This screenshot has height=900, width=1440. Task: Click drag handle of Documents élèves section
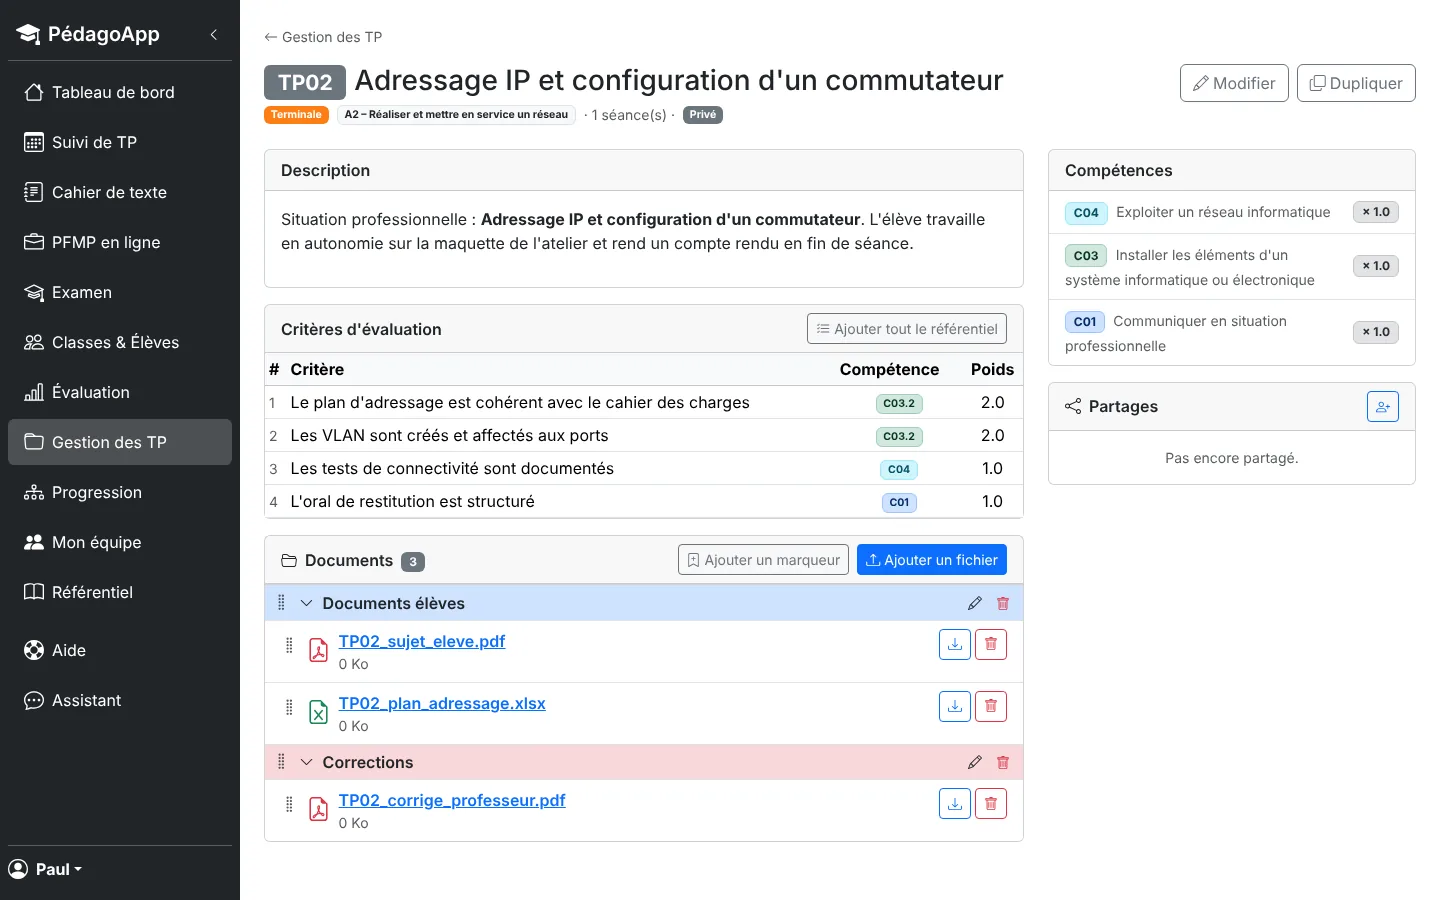(x=281, y=603)
